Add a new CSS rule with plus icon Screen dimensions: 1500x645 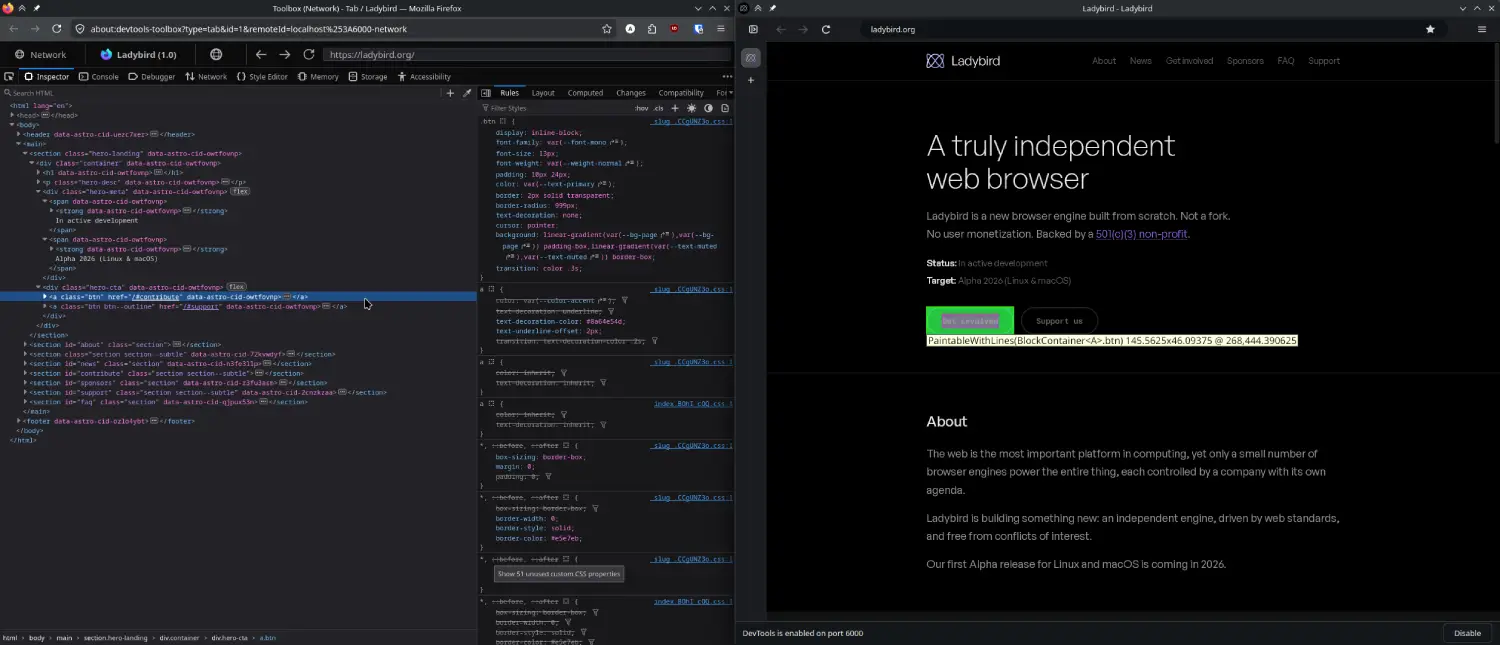675,108
